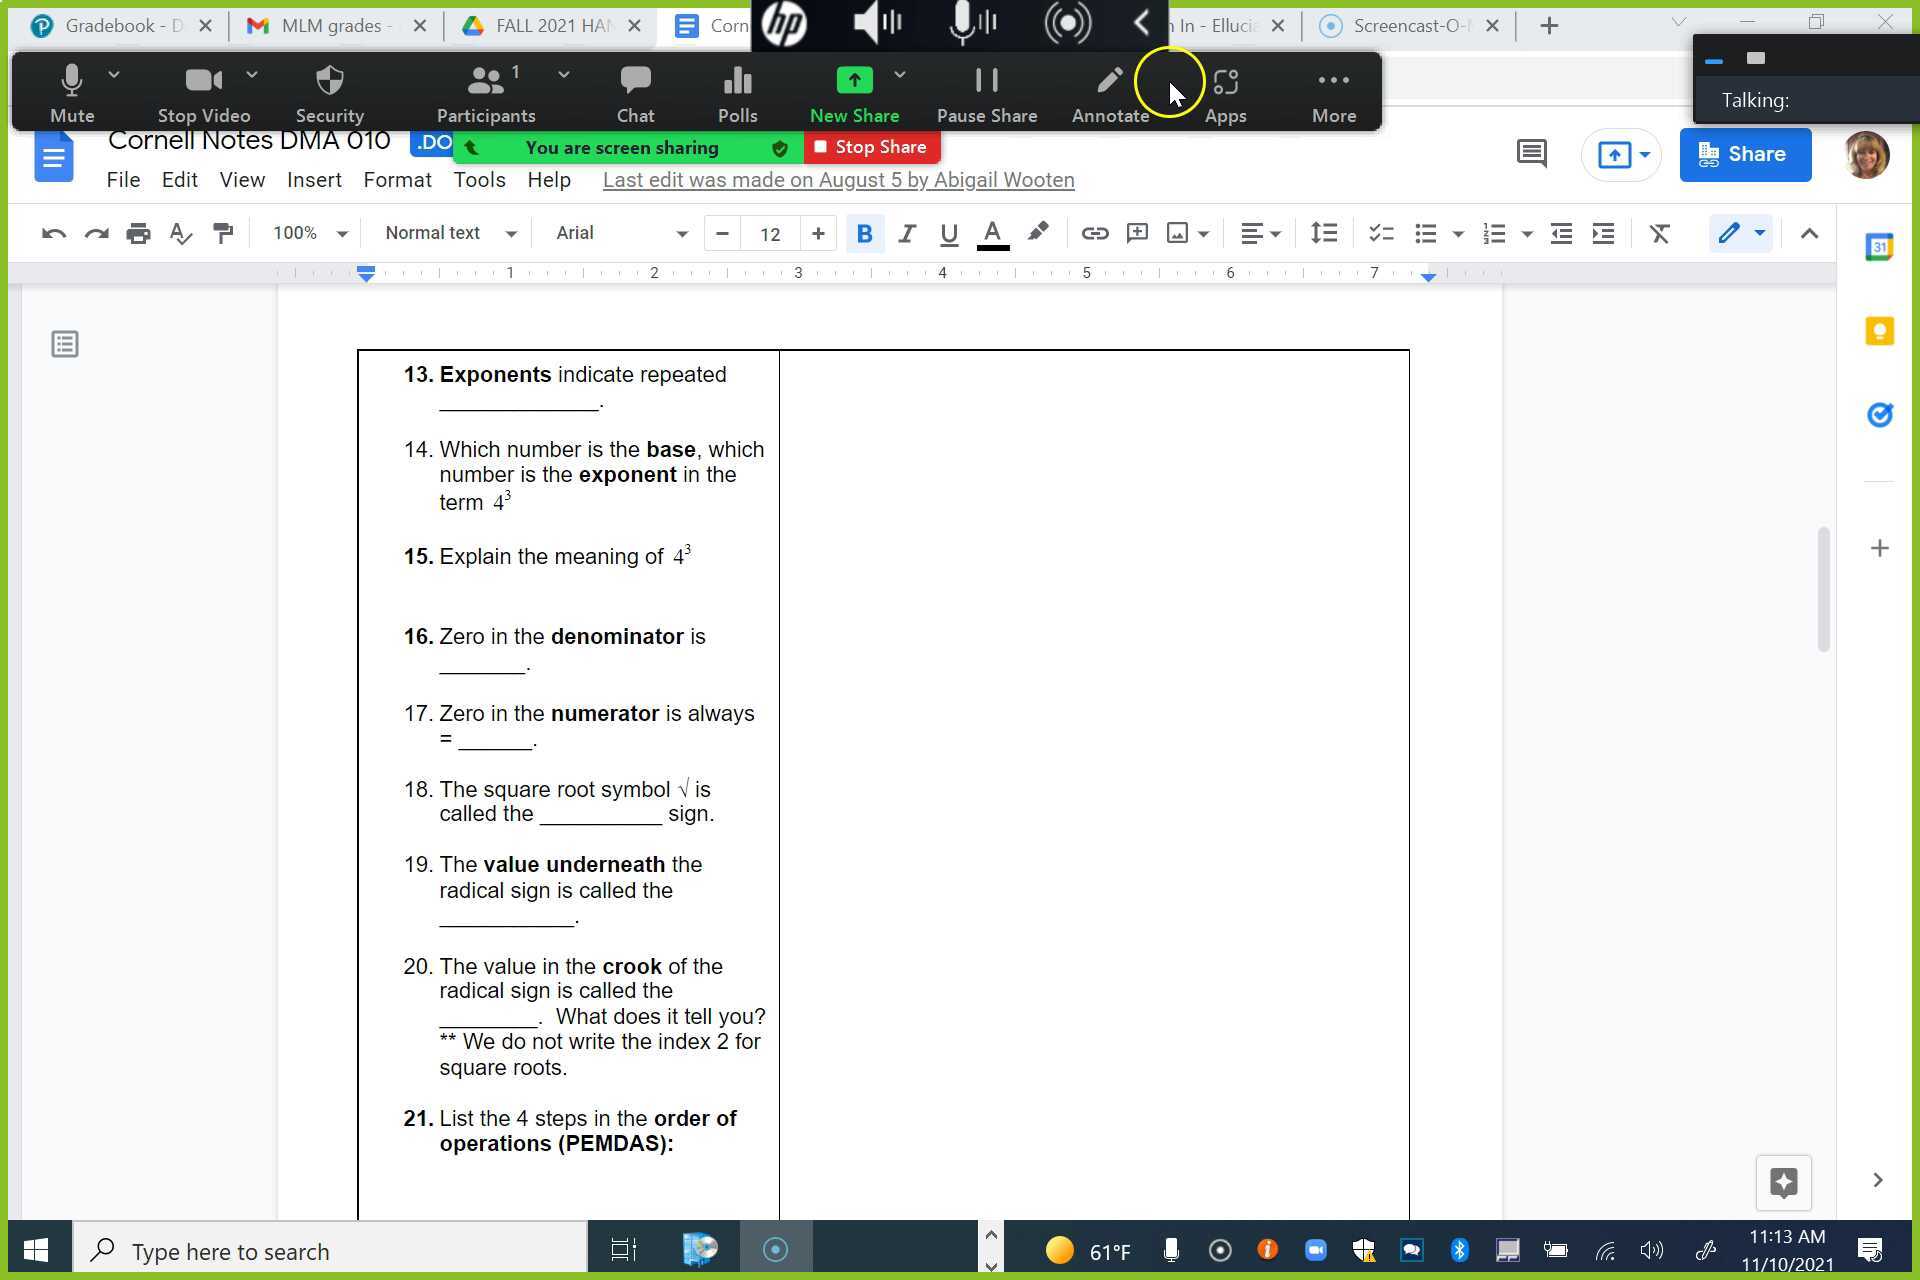The width and height of the screenshot is (1920, 1280).
Task: Insert a checklist
Action: point(1381,233)
